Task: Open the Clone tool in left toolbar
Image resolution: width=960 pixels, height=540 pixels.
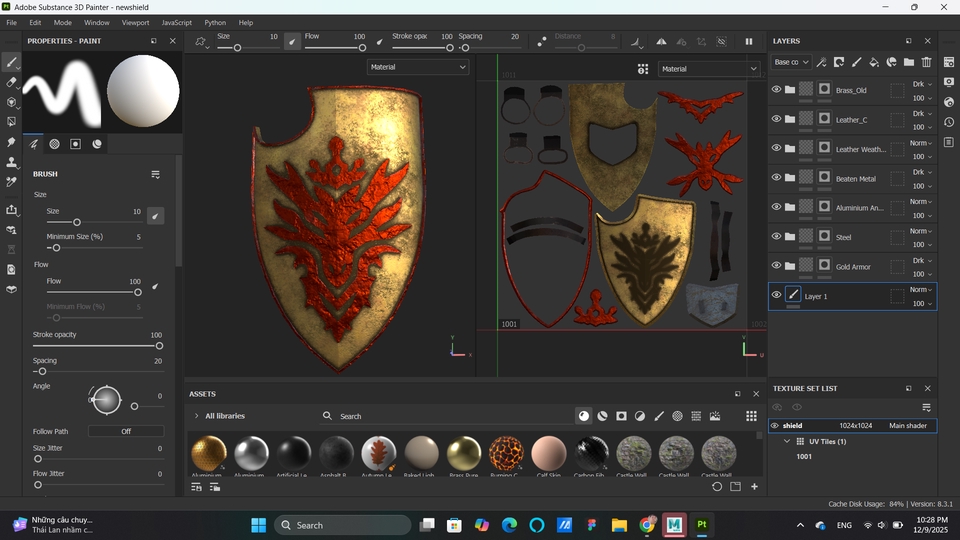Action: pos(11,162)
